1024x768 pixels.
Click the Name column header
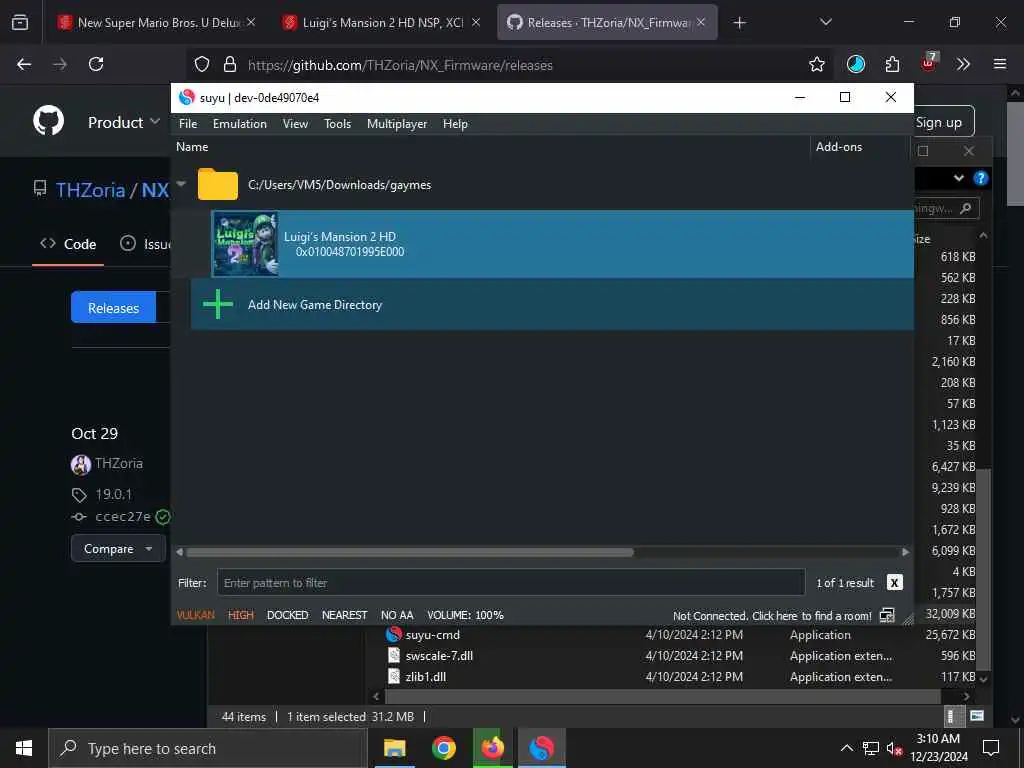point(192,147)
